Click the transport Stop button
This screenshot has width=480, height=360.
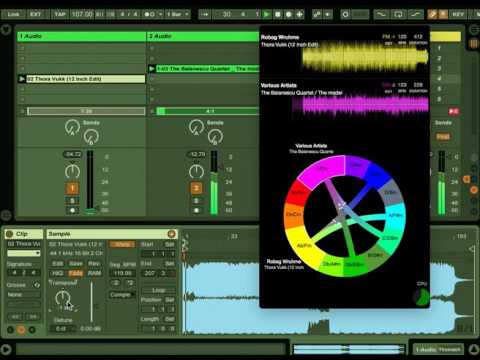[278, 14]
